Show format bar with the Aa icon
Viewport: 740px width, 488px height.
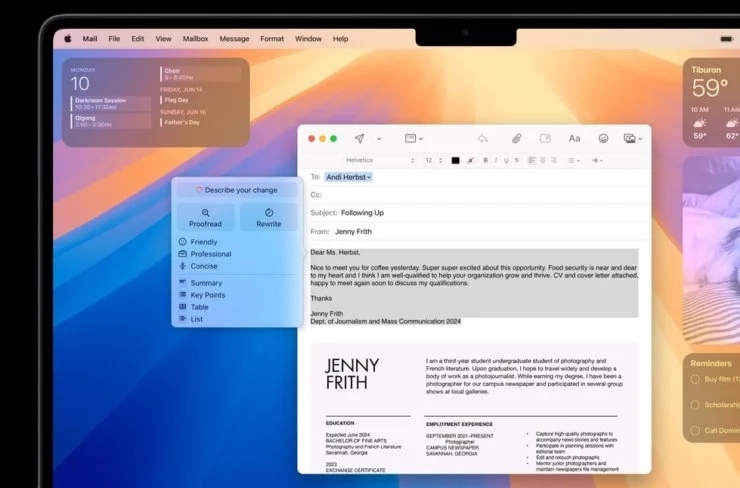574,138
